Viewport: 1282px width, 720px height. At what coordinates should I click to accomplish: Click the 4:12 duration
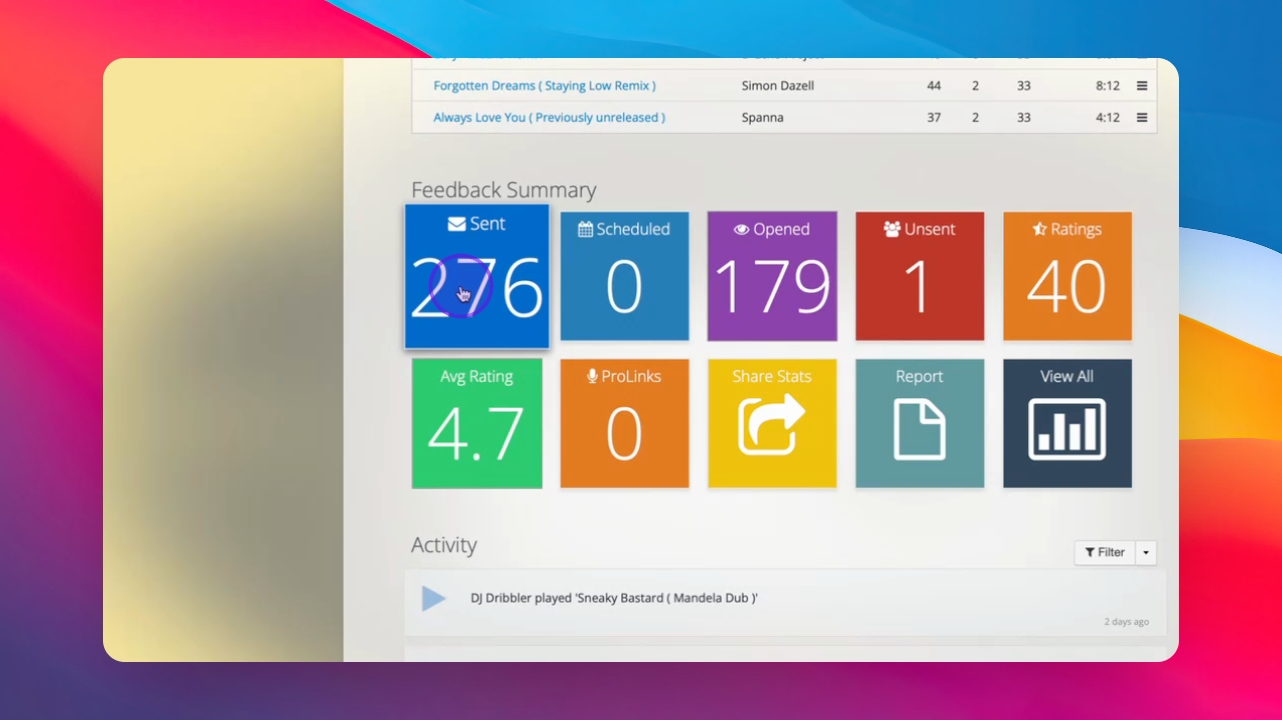coord(1107,118)
